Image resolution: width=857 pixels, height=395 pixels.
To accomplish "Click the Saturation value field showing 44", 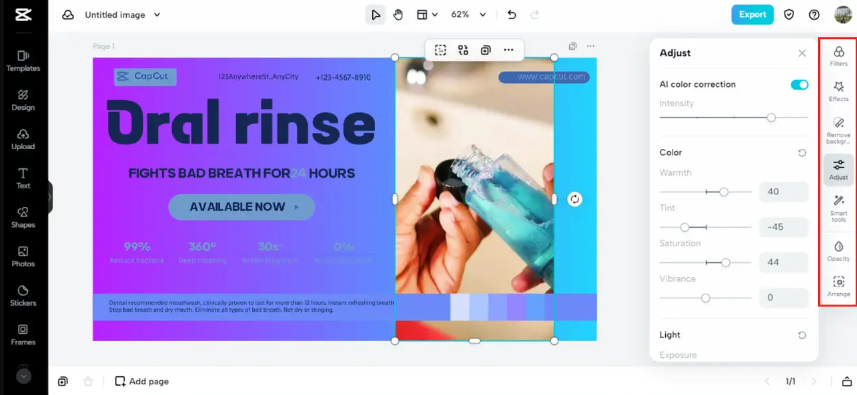I will coord(784,262).
